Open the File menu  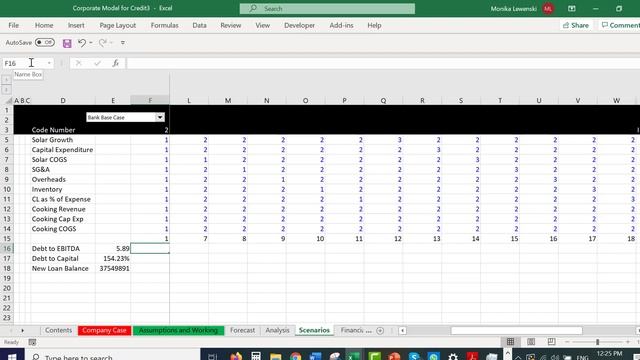point(13,25)
